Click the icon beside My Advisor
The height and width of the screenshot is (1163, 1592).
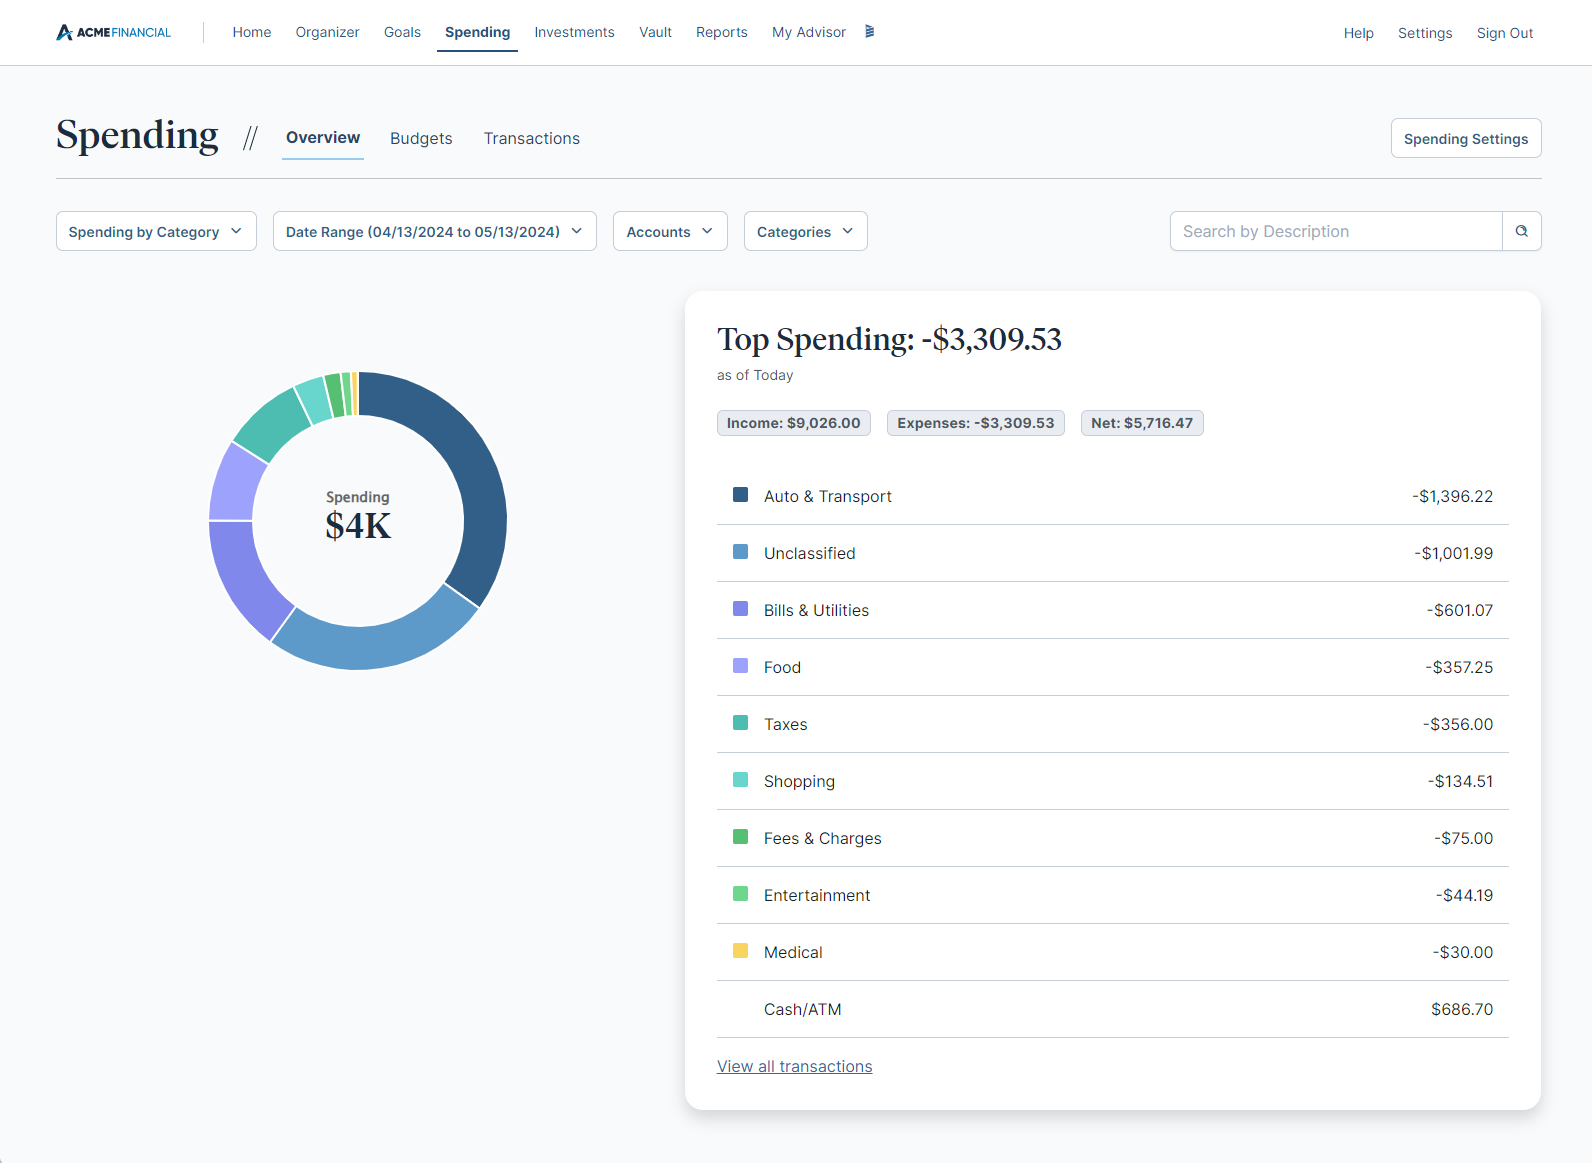870,32
